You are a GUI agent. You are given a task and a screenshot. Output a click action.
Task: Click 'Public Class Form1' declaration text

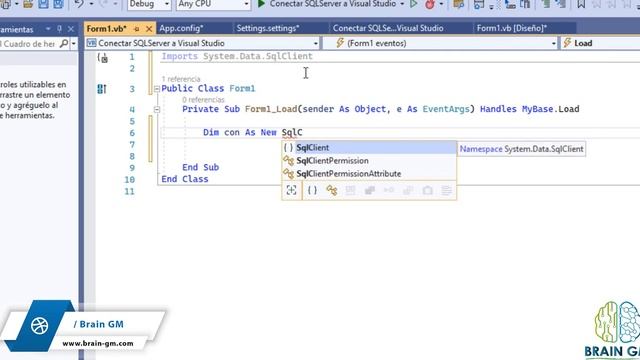[208, 89]
